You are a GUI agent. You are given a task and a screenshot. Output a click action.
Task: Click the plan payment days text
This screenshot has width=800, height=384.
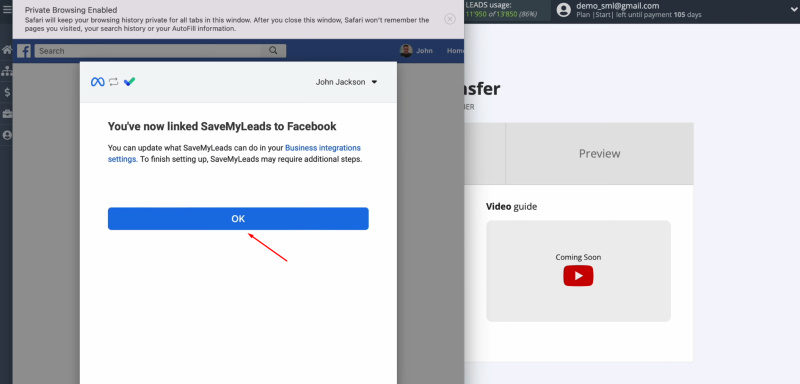(639, 15)
